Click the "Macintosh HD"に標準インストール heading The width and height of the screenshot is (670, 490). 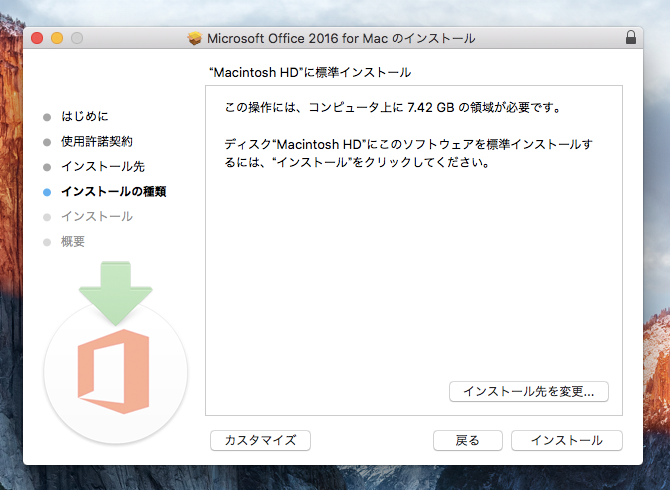tap(310, 72)
